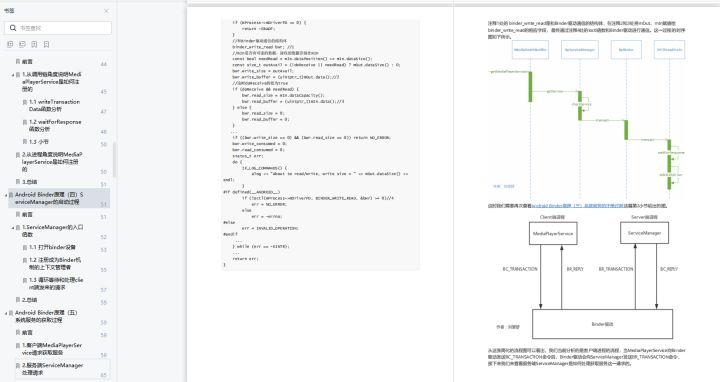Follow the Android Binder原理（三） hyperlink in the page
Screen dimensions: 720x382
coord(578,206)
